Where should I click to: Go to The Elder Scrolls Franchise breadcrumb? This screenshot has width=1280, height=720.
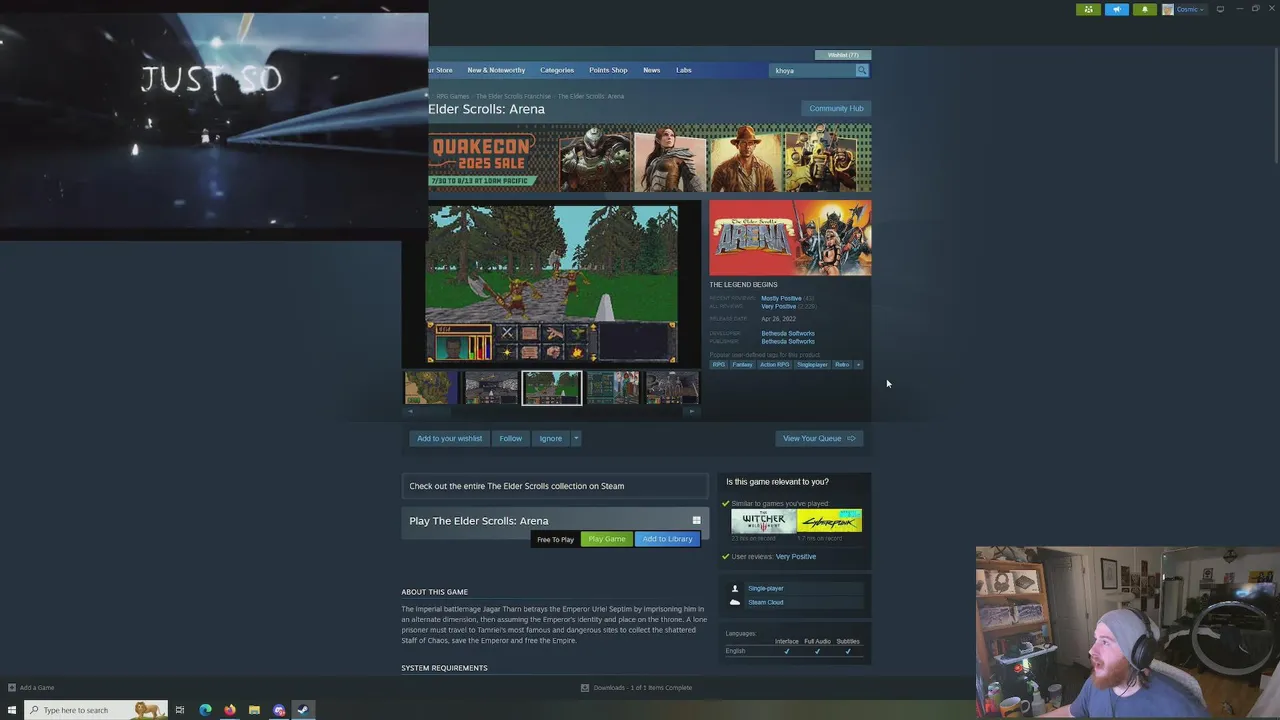tap(513, 96)
